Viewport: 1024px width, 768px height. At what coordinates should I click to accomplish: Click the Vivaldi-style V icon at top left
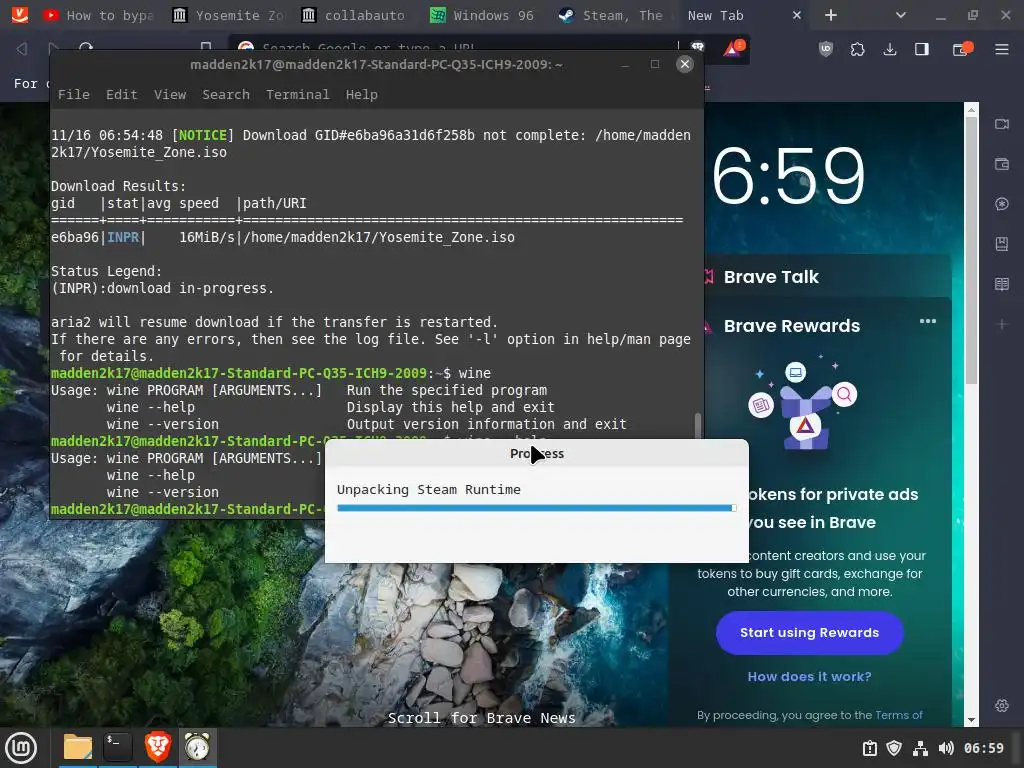coord(20,14)
